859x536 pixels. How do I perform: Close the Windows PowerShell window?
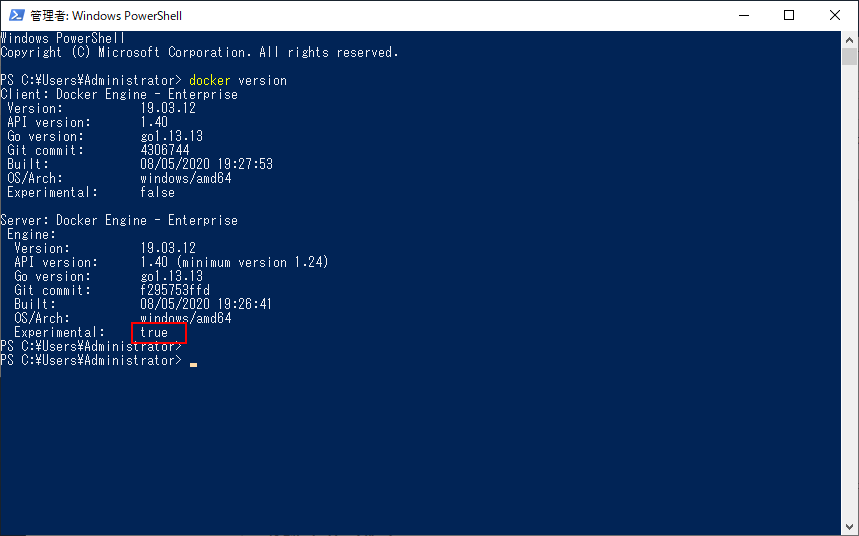(834, 15)
